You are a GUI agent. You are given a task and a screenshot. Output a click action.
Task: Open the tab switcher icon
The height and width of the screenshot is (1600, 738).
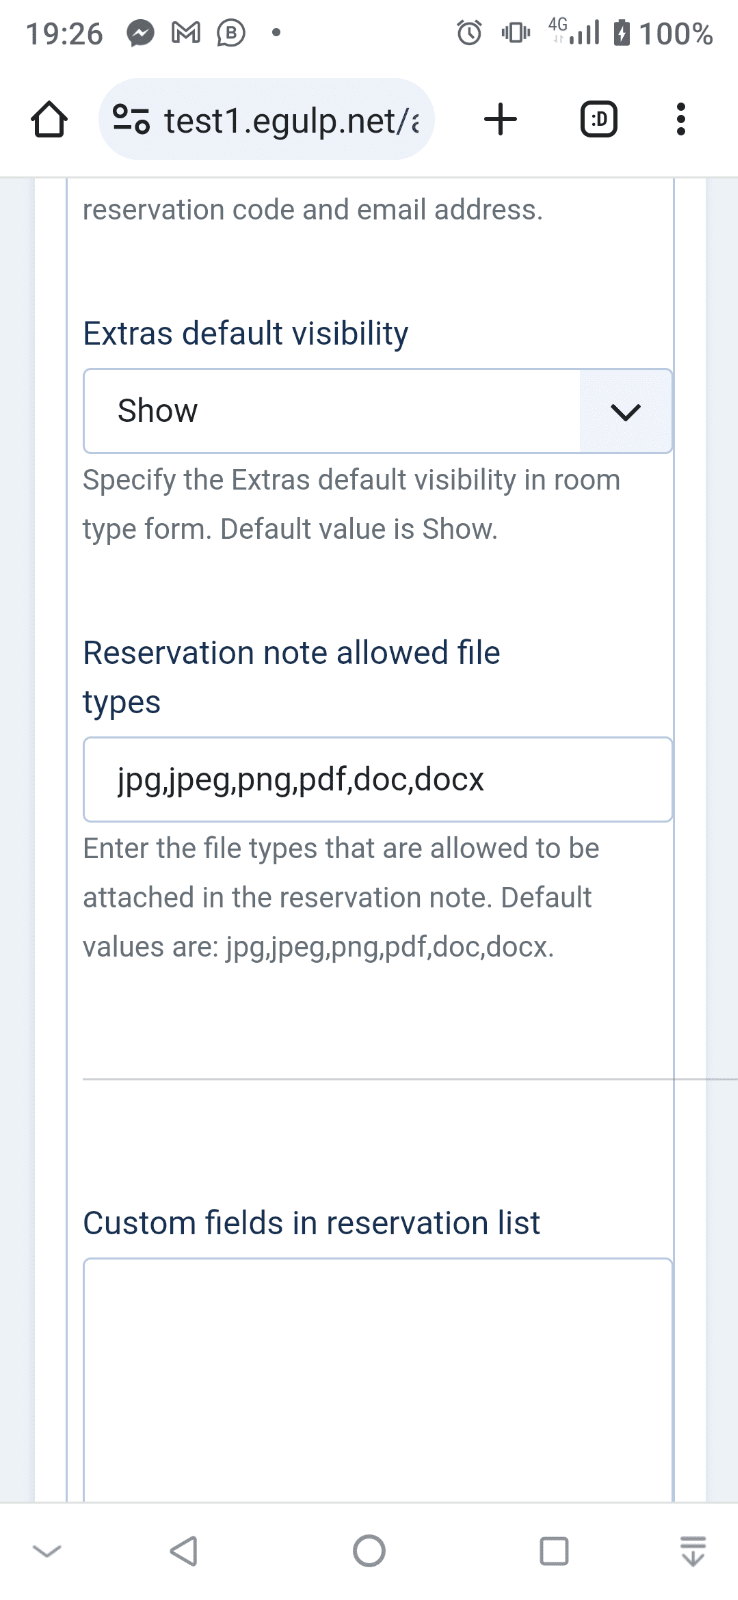point(598,120)
